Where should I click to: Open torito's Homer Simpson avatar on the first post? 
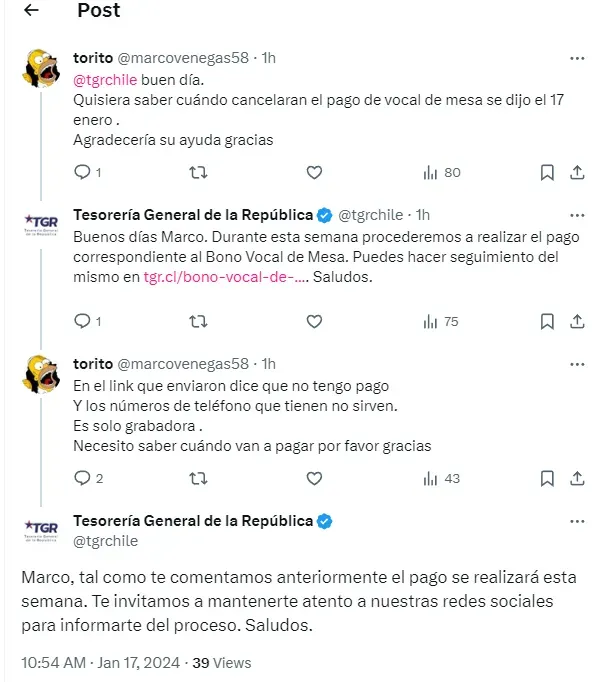(x=41, y=68)
